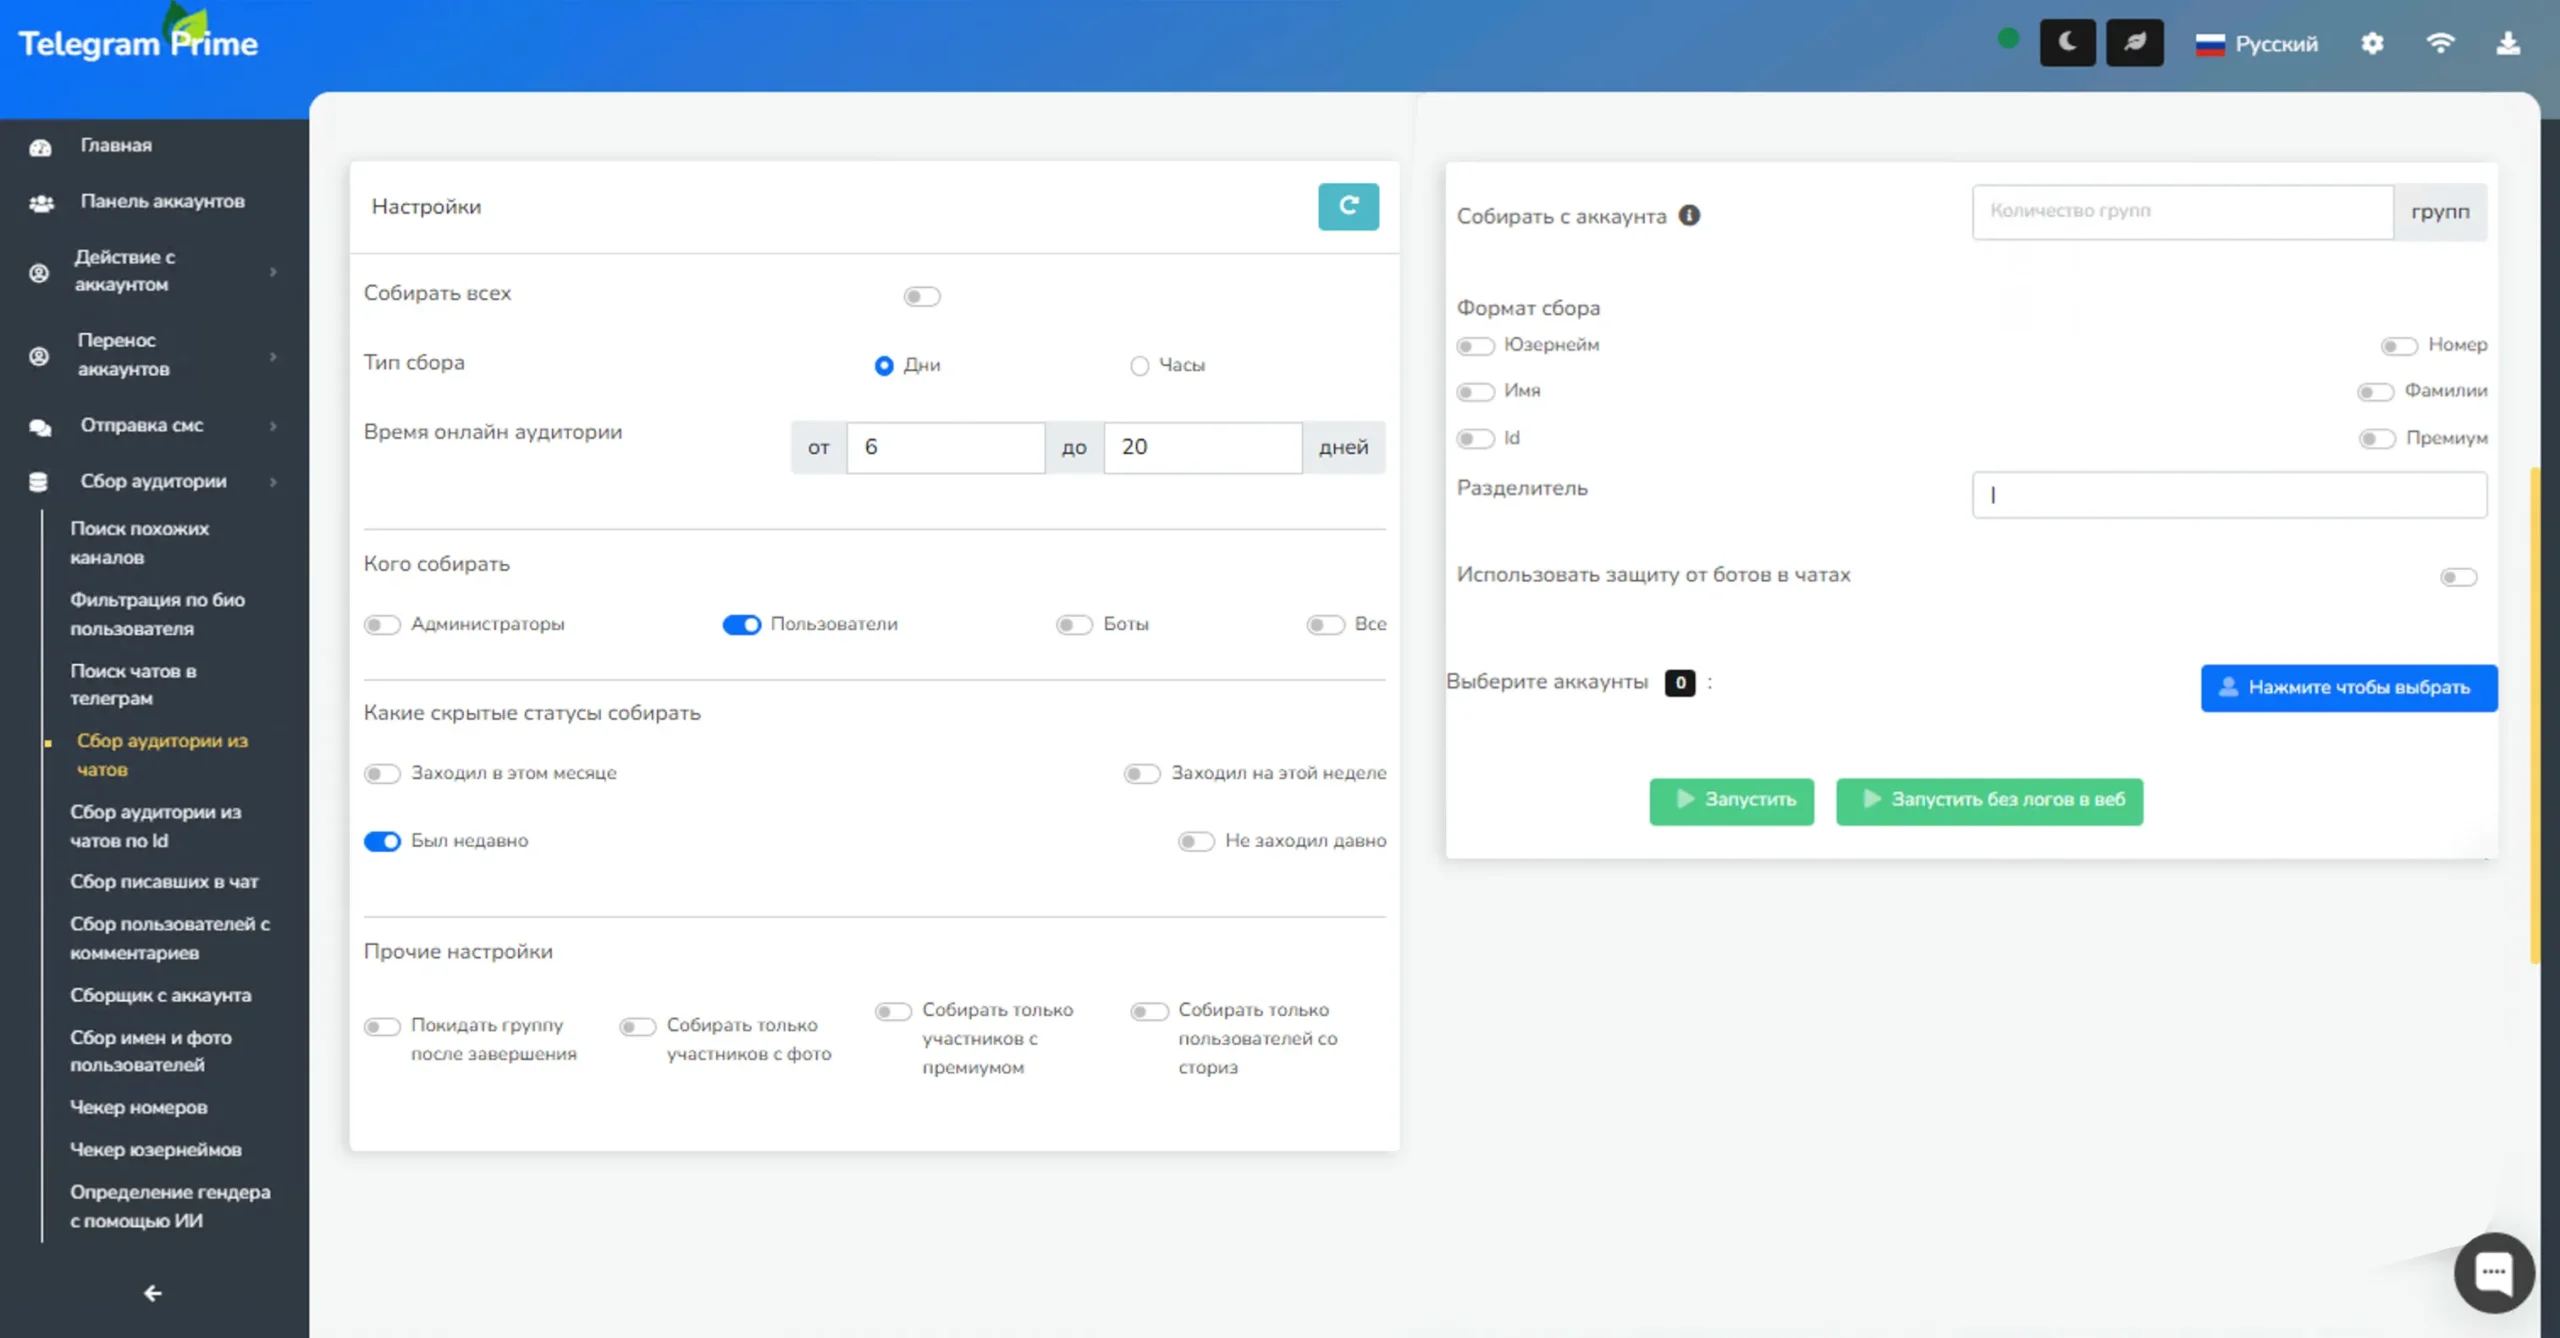The width and height of the screenshot is (2560, 1338).
Task: Turn off the Пользователи toggle
Action: 741,625
